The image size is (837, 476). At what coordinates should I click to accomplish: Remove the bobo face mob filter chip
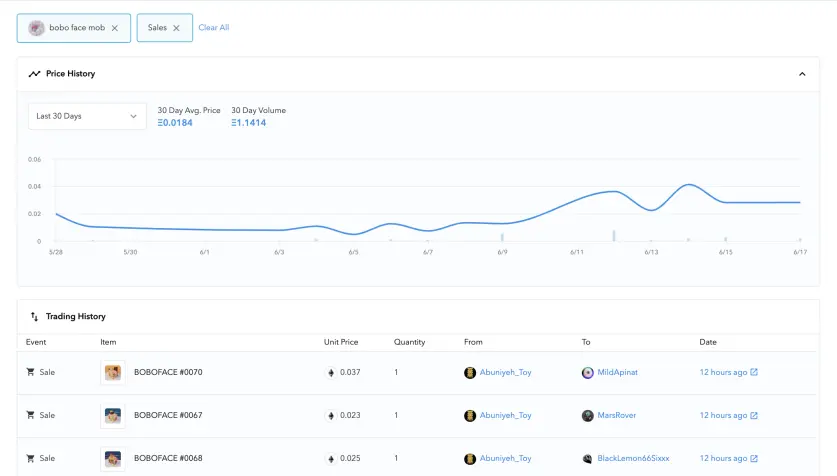pos(115,28)
